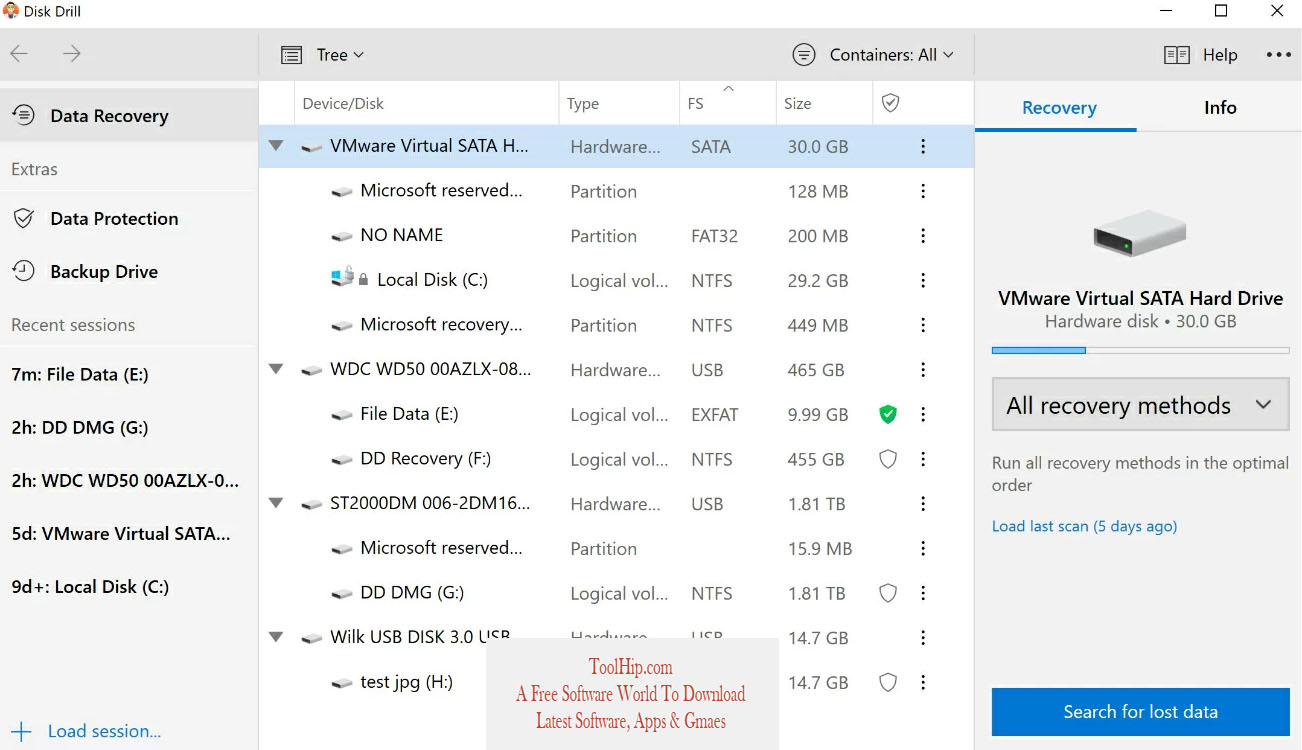
Task: Collapse the Wilk USB DISK 3.0 tree
Action: click(x=276, y=637)
